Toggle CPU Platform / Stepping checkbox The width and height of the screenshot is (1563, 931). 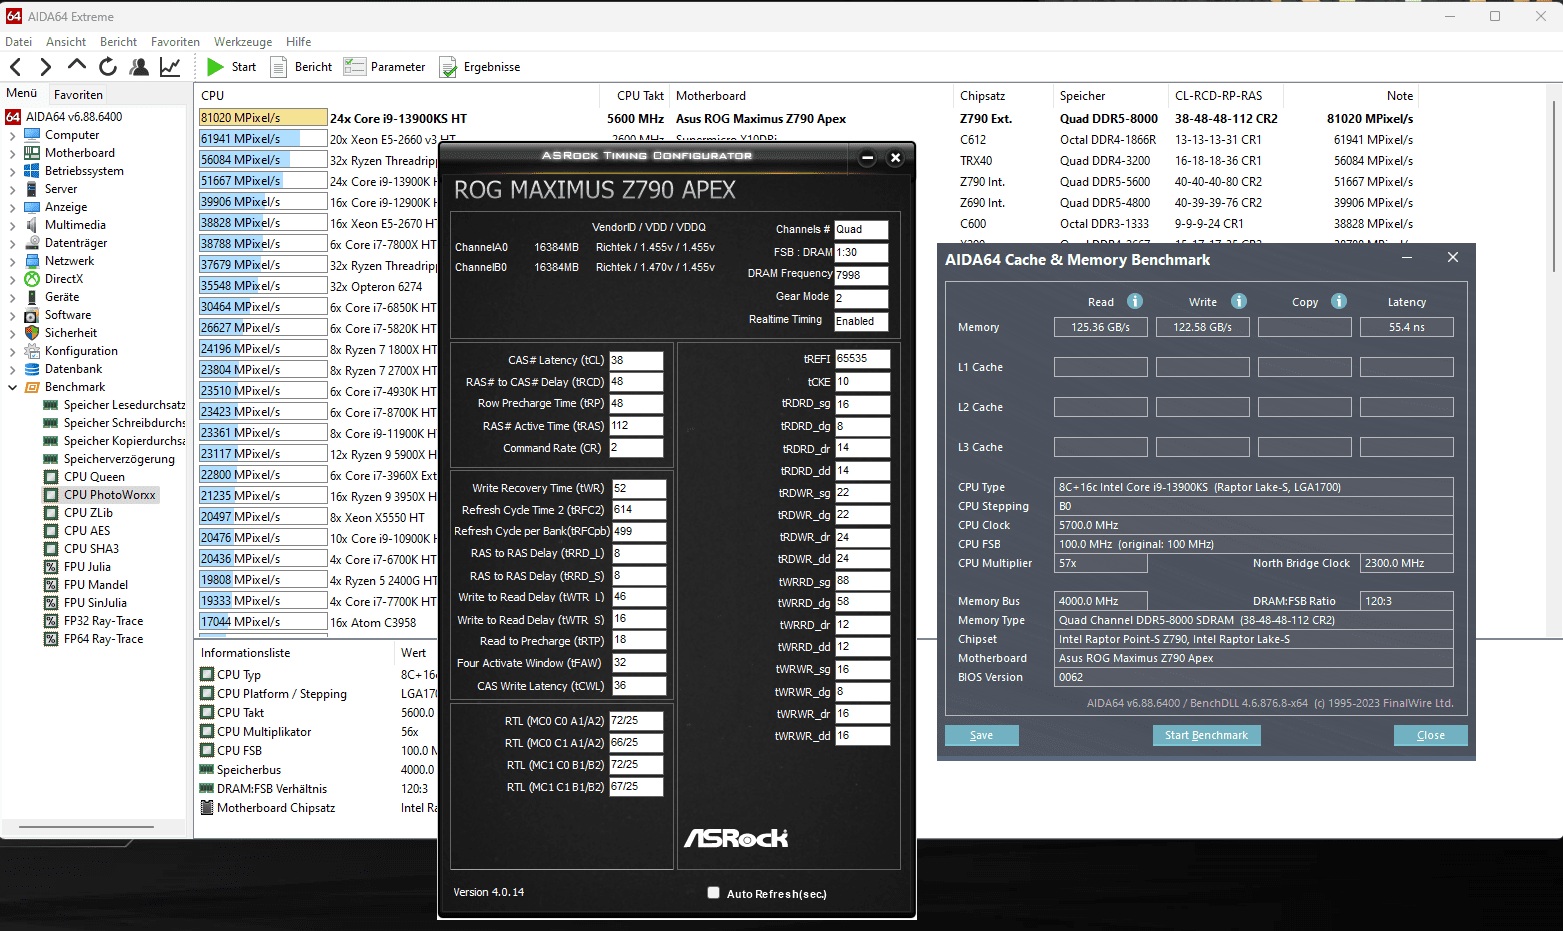[x=207, y=694]
